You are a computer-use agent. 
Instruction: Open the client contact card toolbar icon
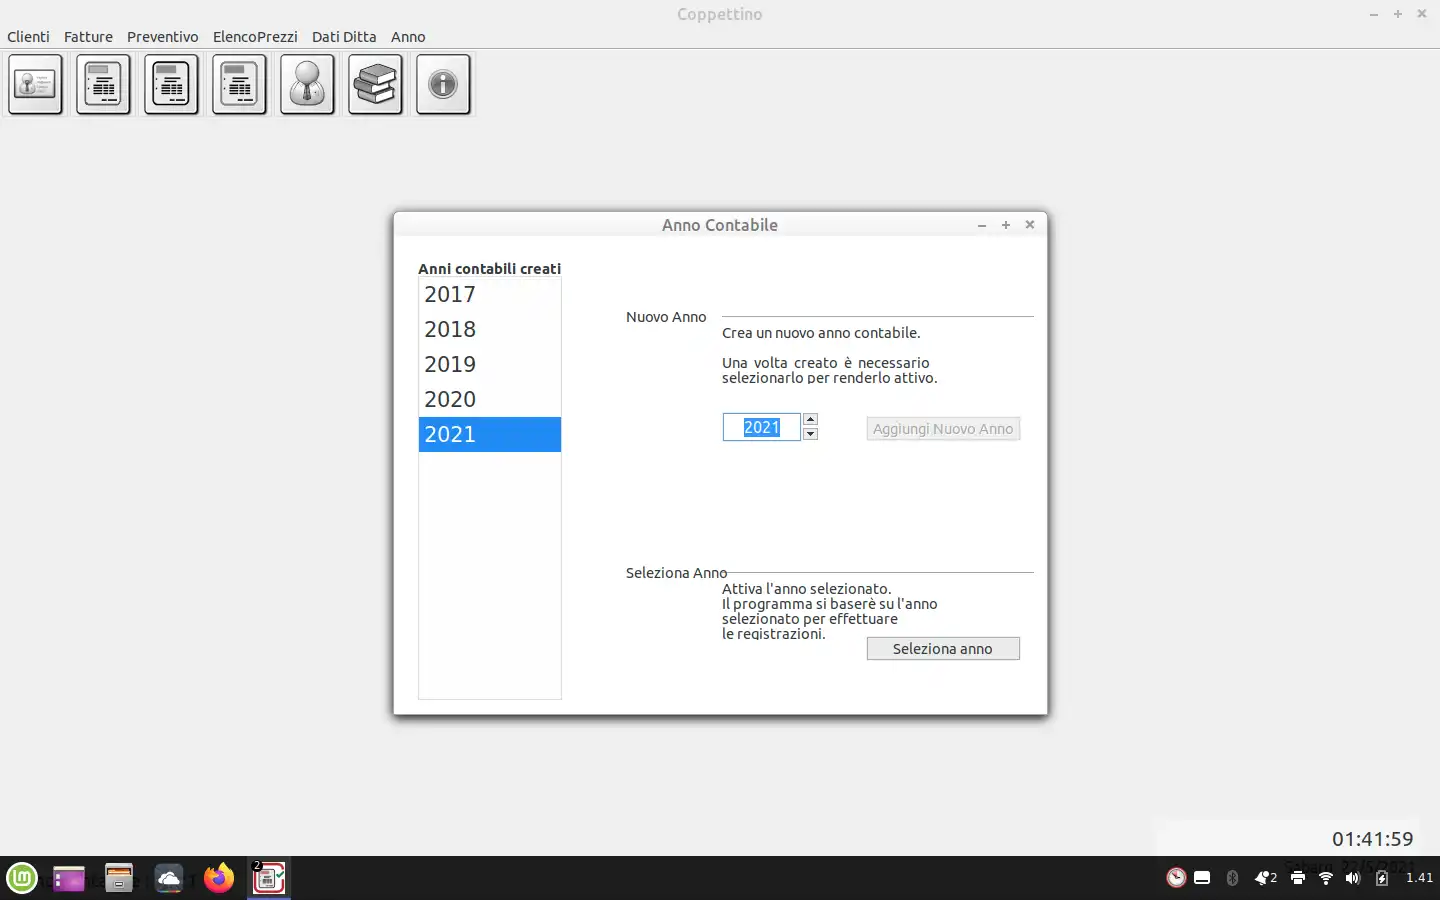(36, 84)
